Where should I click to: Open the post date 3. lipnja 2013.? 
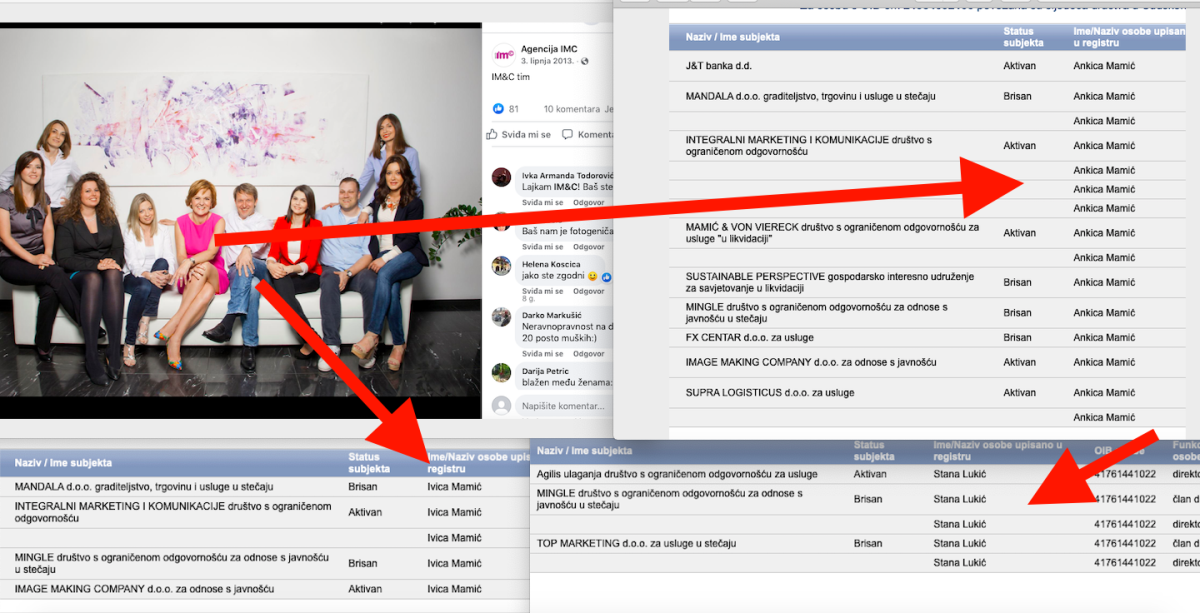pos(547,61)
